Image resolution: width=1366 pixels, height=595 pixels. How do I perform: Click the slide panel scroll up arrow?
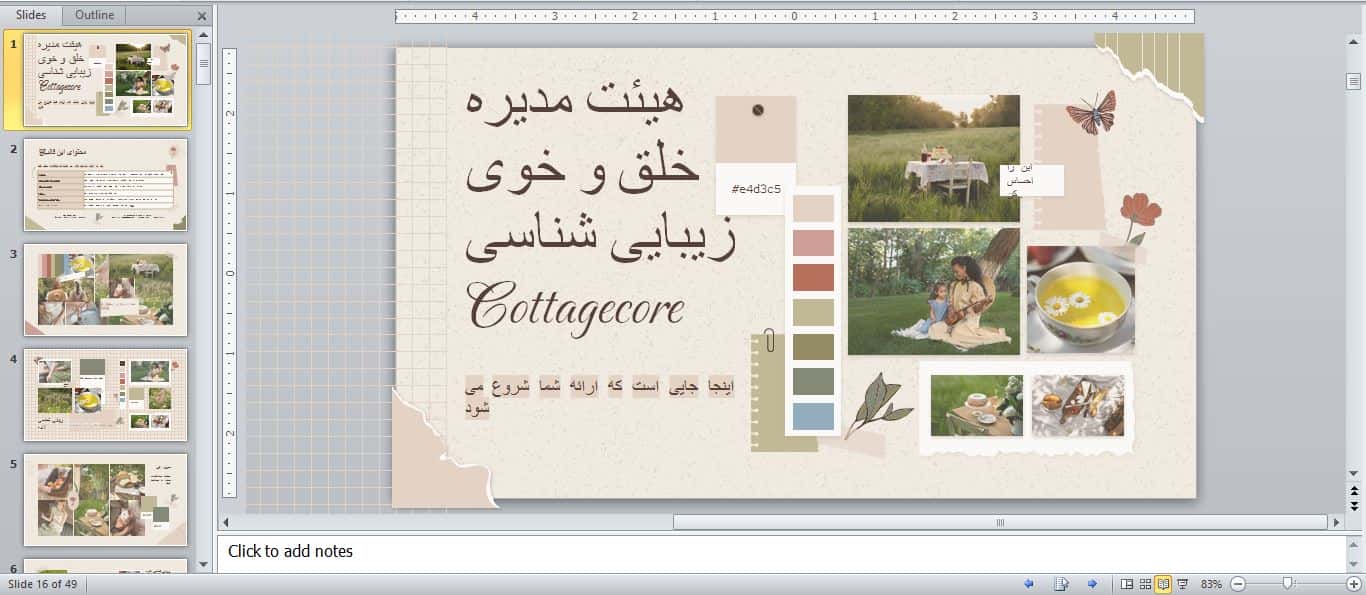point(204,36)
